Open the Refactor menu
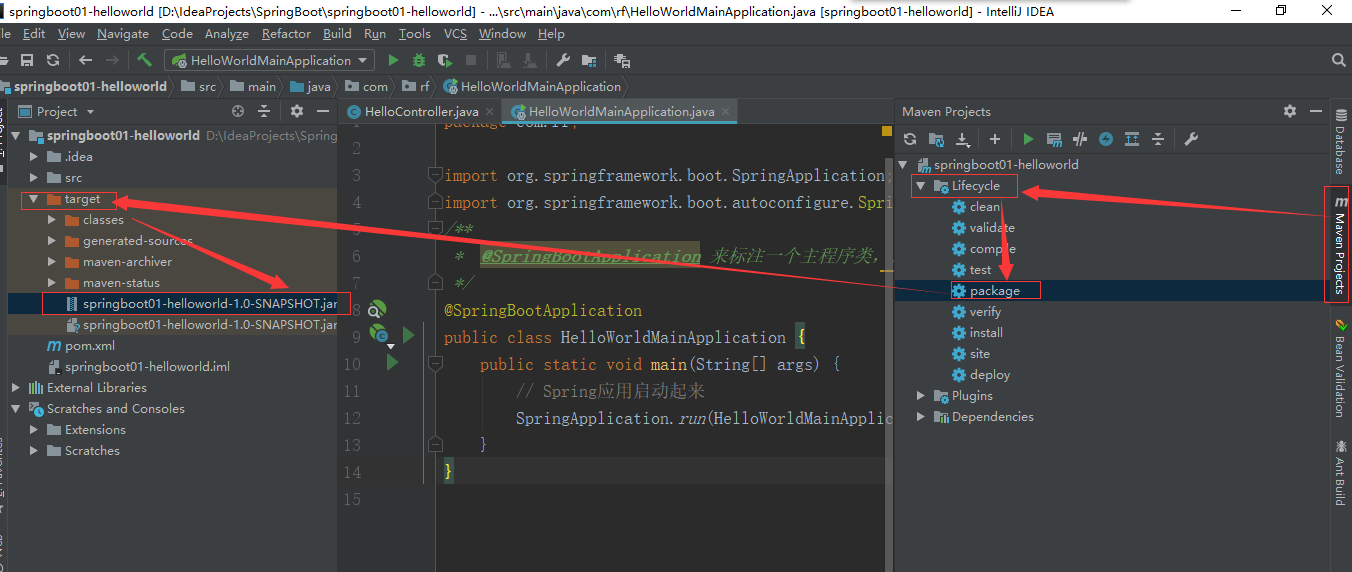1352x572 pixels. point(287,33)
